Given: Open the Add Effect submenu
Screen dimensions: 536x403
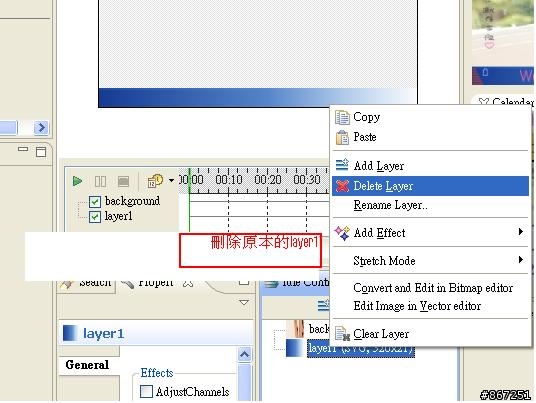Looking at the screenshot, I should 430,233.
